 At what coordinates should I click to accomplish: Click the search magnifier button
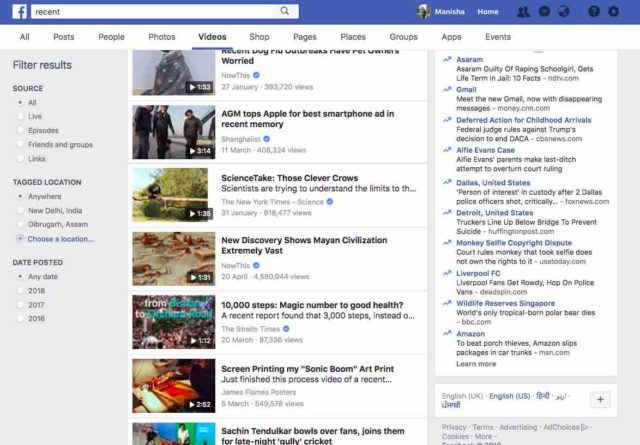coord(286,12)
